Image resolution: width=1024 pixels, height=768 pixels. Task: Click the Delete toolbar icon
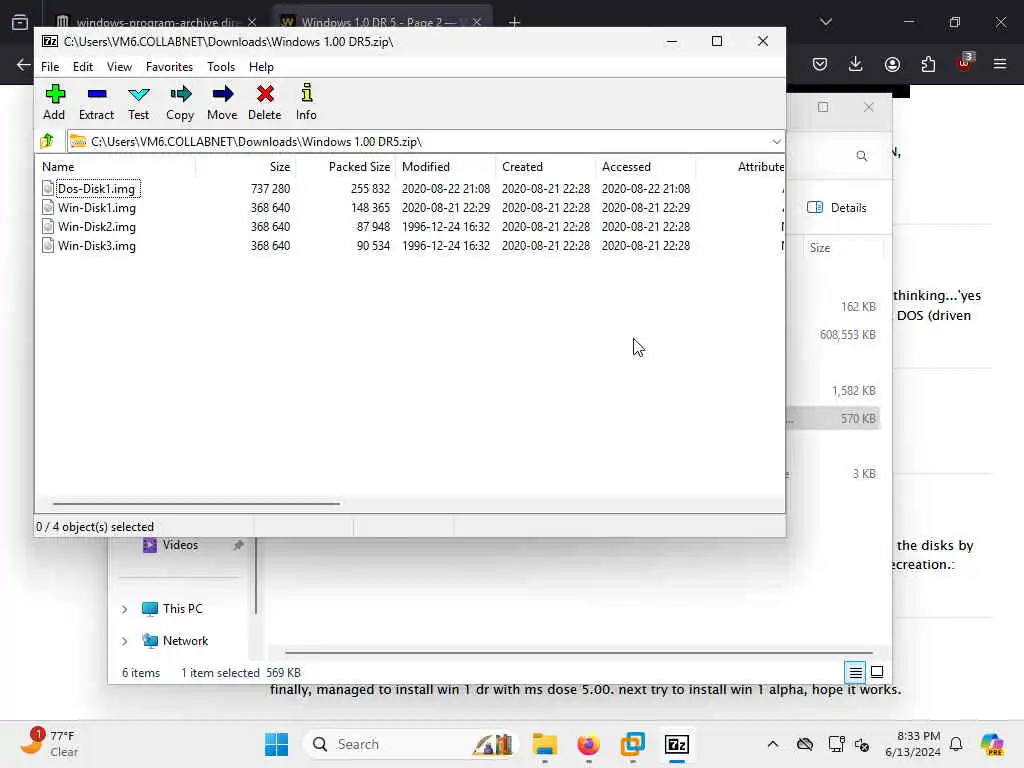click(264, 102)
